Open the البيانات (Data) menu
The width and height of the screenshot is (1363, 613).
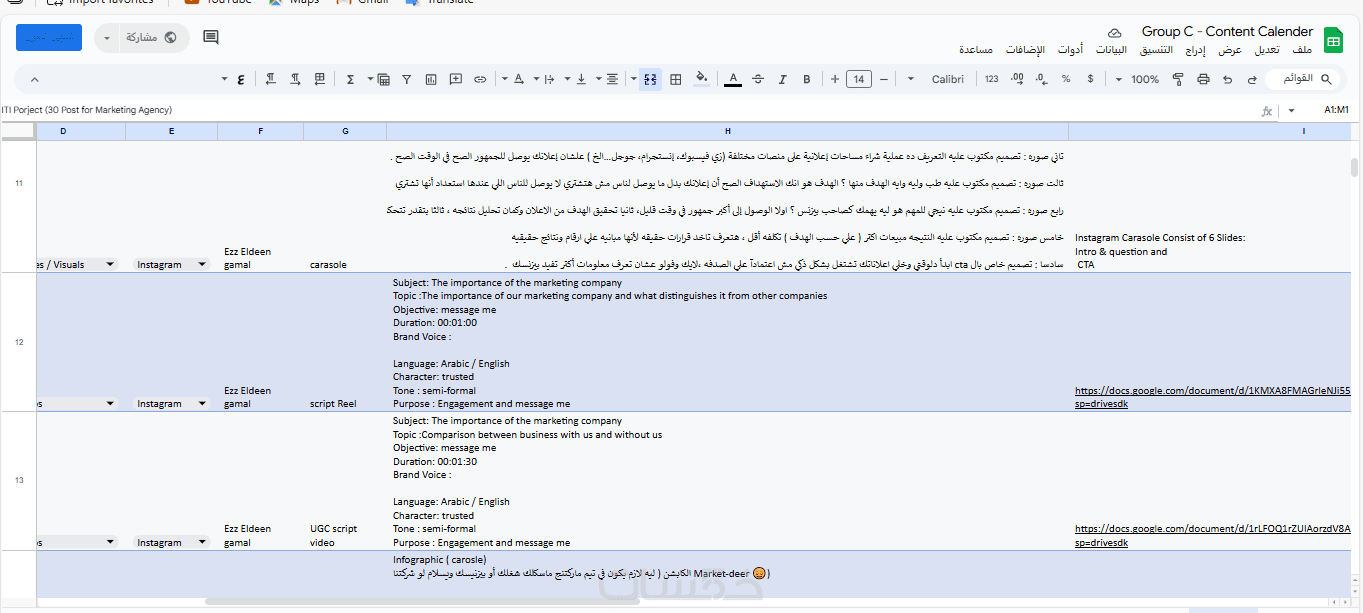tap(1111, 50)
